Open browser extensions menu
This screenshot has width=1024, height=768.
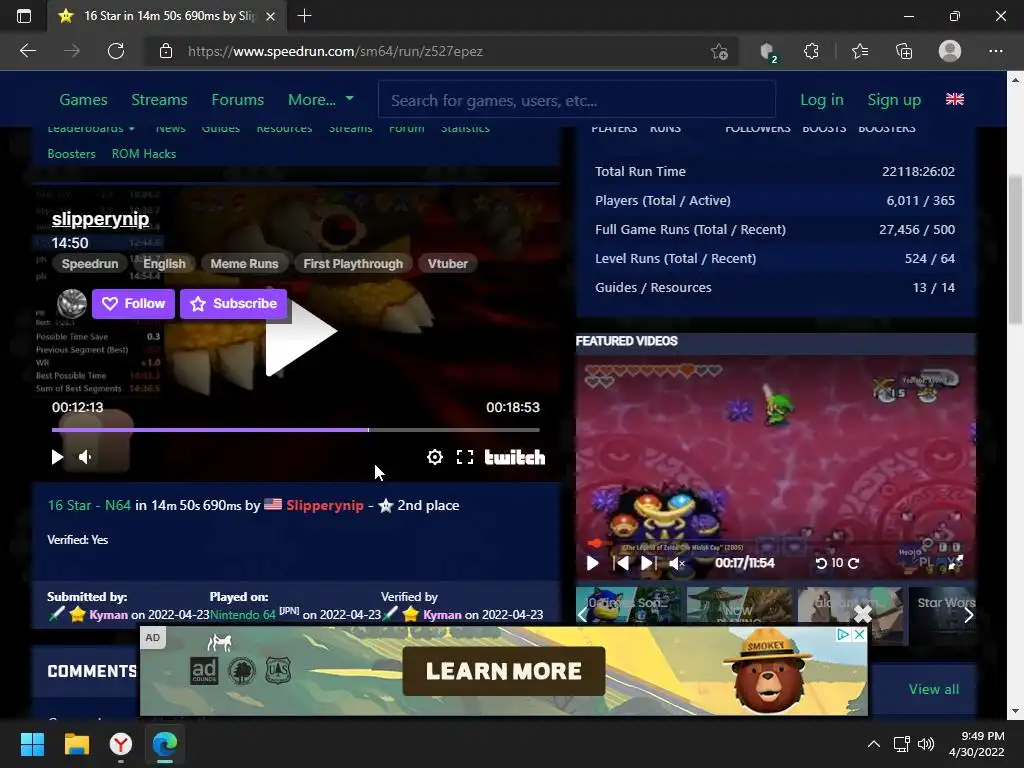pos(811,51)
